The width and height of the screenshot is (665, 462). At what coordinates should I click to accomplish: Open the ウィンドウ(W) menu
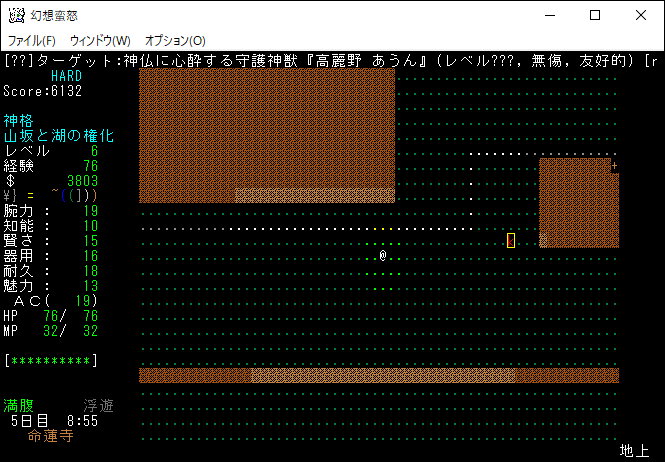click(x=100, y=41)
